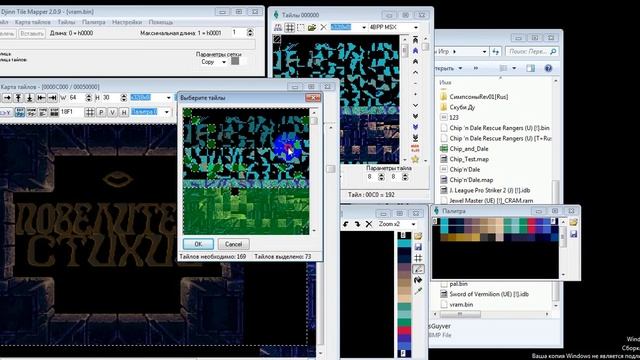The width and height of the screenshot is (640, 360).
Task: Click the X delete icon in Tiles toolbar
Action: click(323, 27)
